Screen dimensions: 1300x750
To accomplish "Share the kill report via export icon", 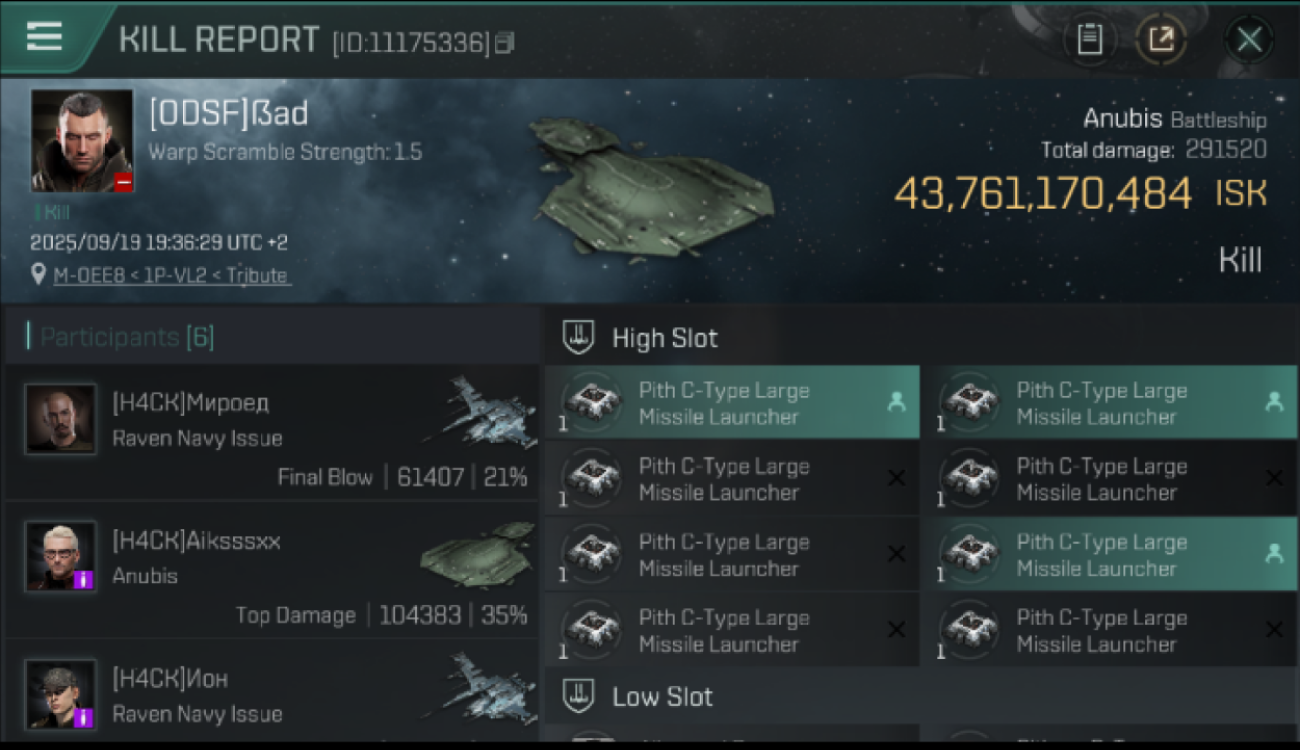I will (x=1160, y=40).
